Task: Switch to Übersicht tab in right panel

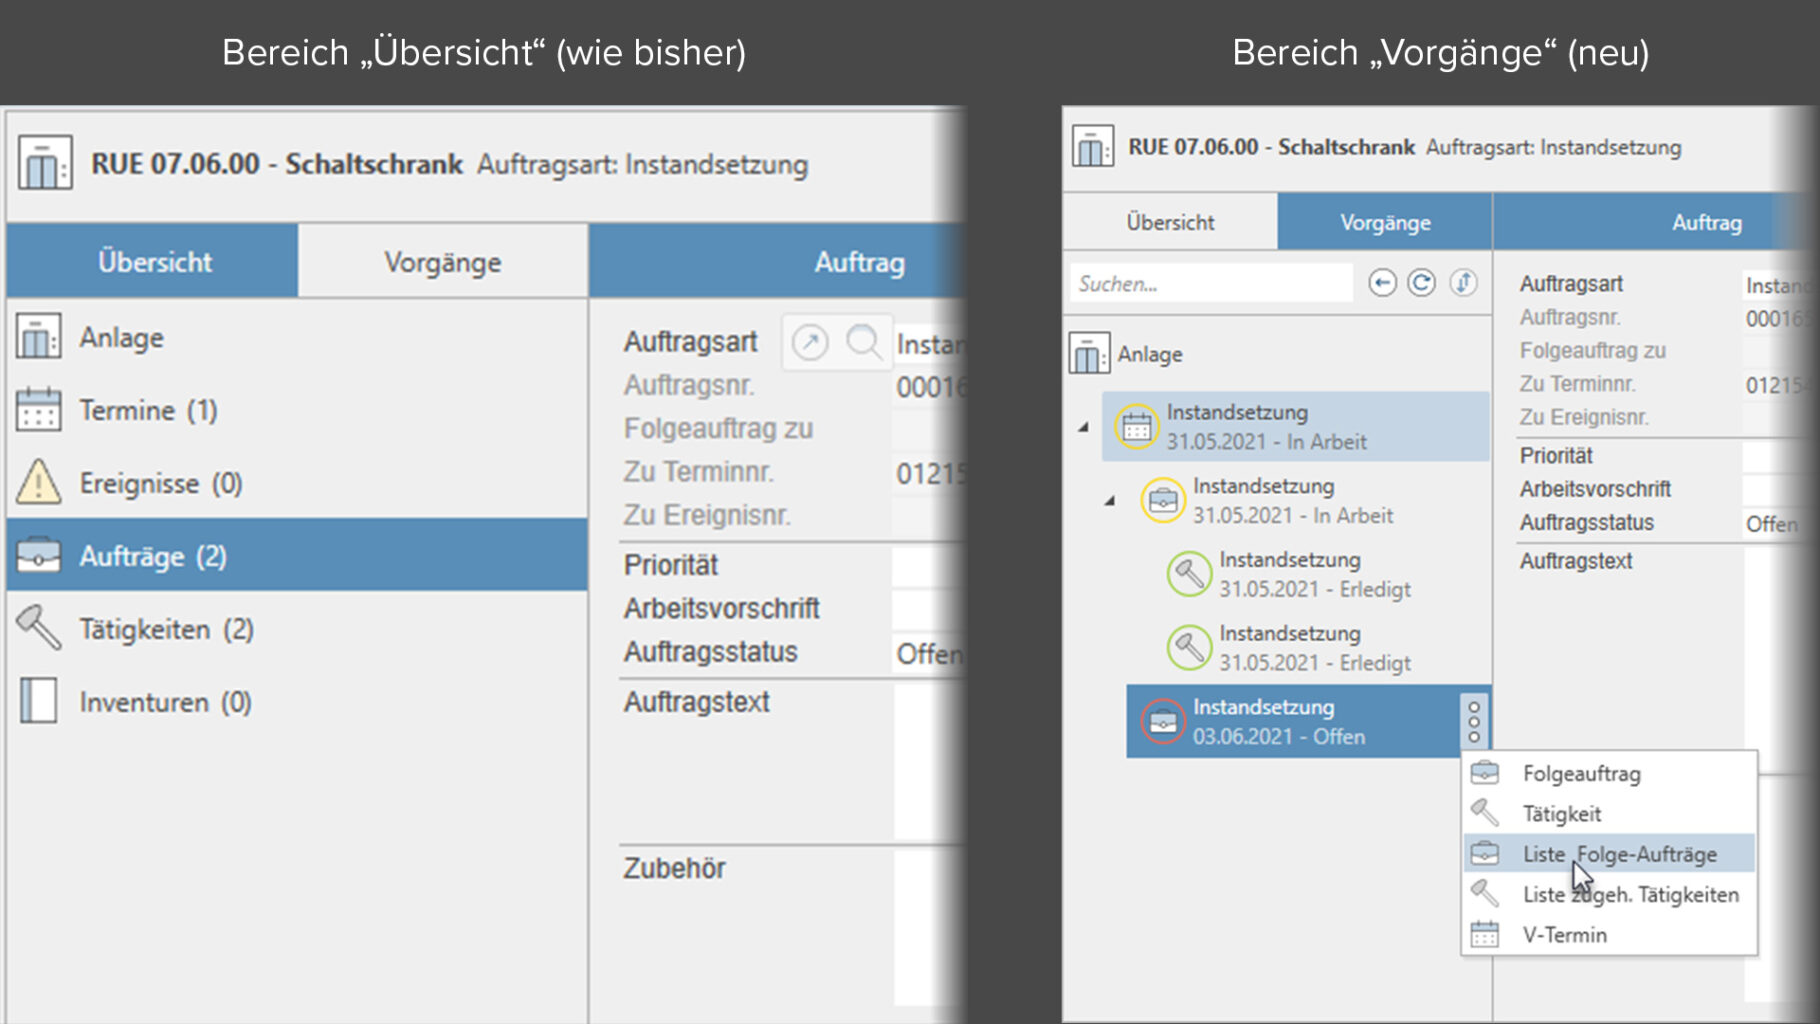Action: [1170, 223]
